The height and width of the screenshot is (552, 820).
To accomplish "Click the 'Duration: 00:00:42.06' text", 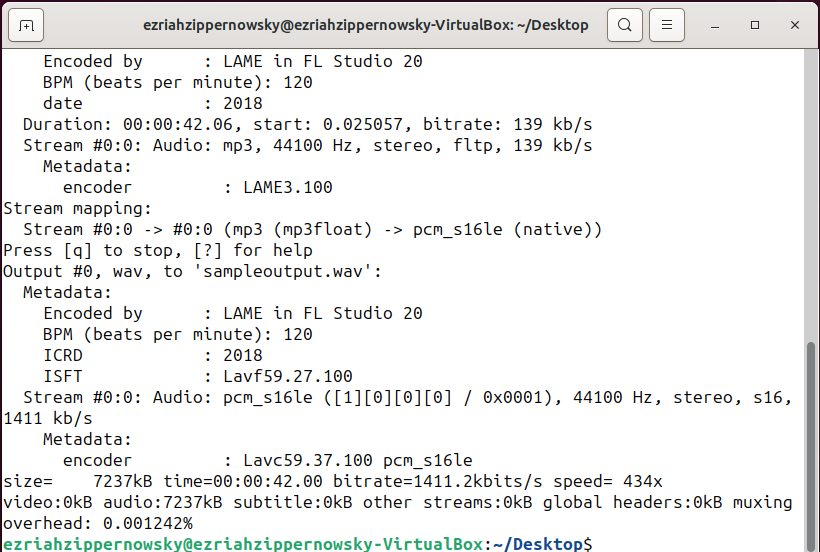I will point(128,124).
